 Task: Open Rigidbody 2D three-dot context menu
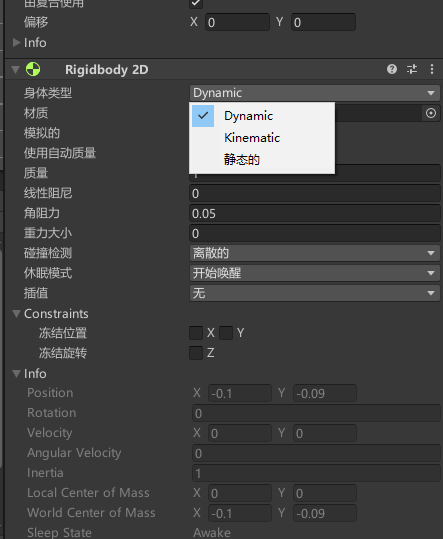pyautogui.click(x=432, y=69)
